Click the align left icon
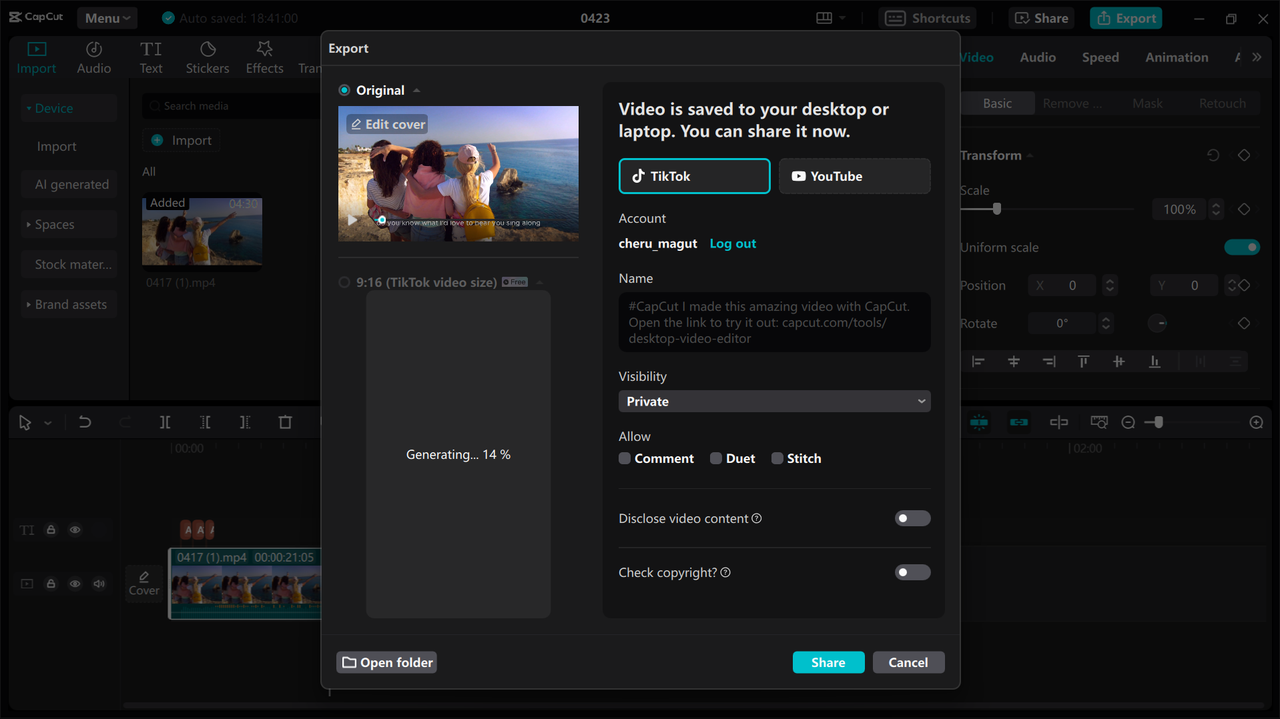 pos(978,361)
